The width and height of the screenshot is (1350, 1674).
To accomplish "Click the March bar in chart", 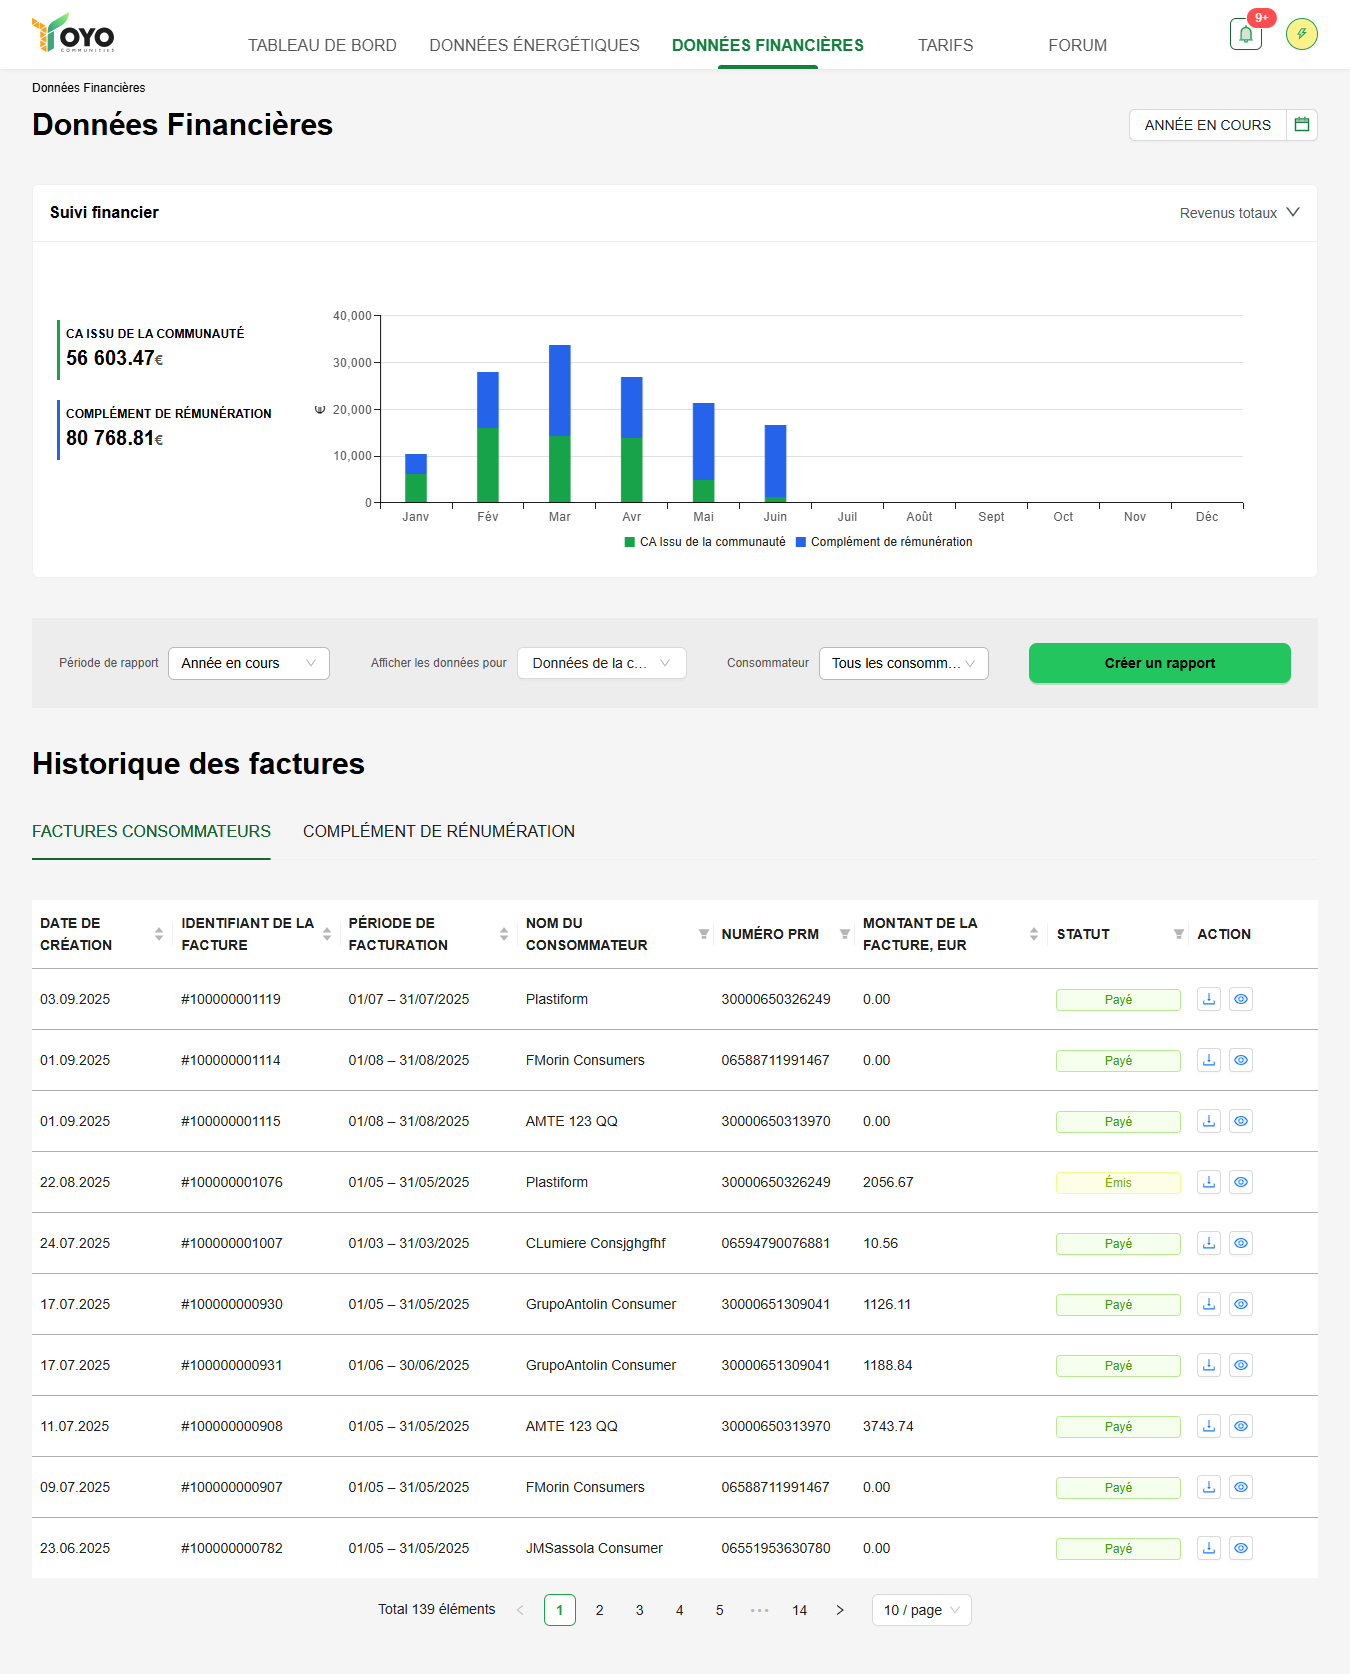I will (559, 424).
